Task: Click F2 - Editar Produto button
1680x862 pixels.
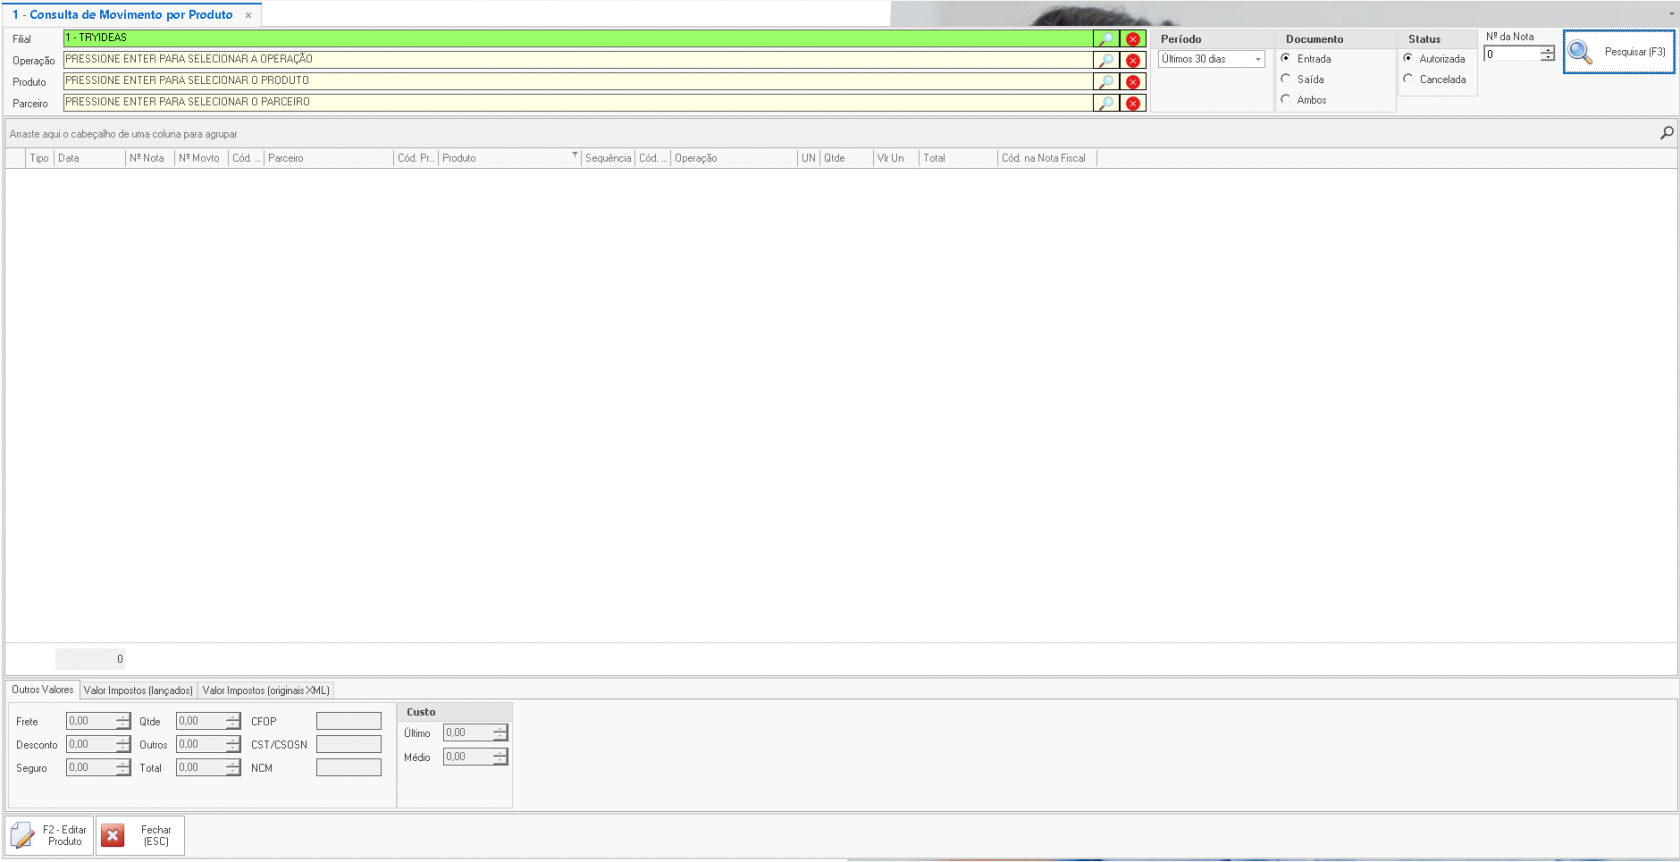Action: tap(50, 836)
